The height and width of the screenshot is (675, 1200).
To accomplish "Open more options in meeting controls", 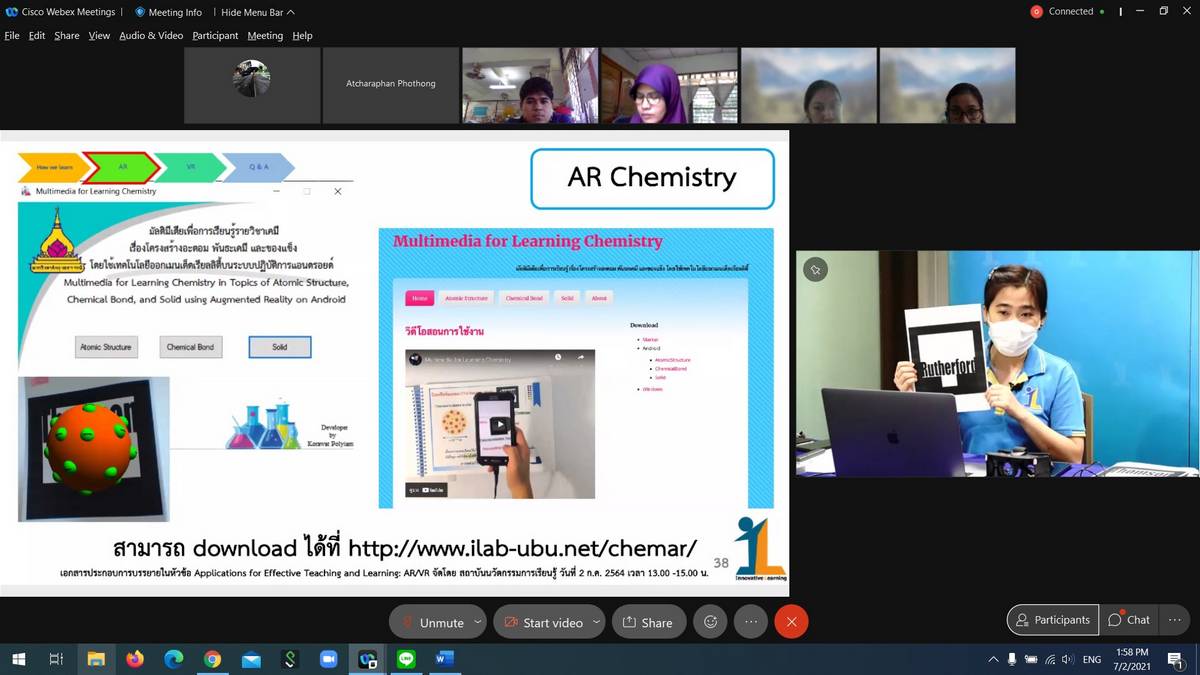I will pyautogui.click(x=751, y=622).
